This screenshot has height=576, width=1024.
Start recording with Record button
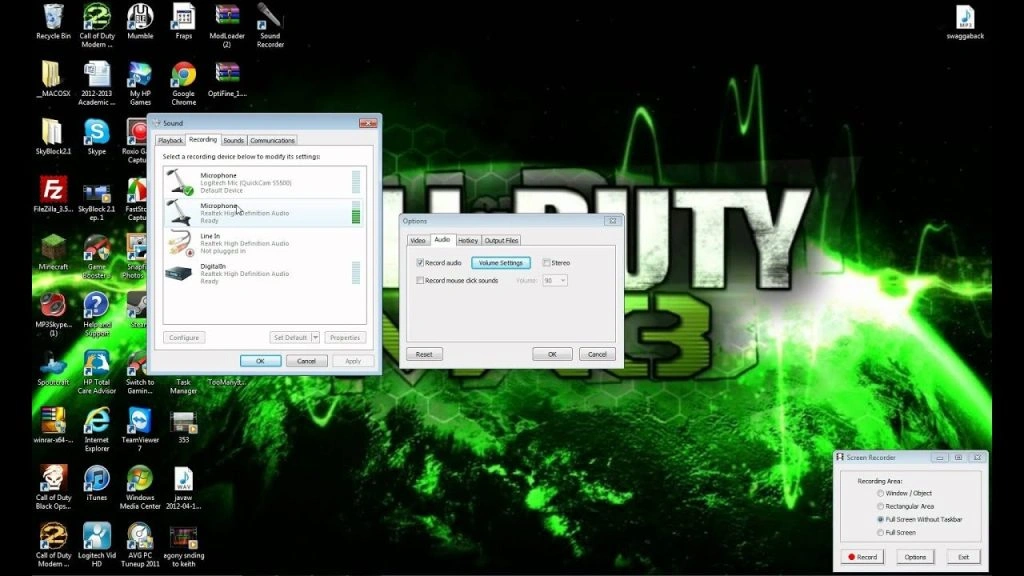coord(862,557)
